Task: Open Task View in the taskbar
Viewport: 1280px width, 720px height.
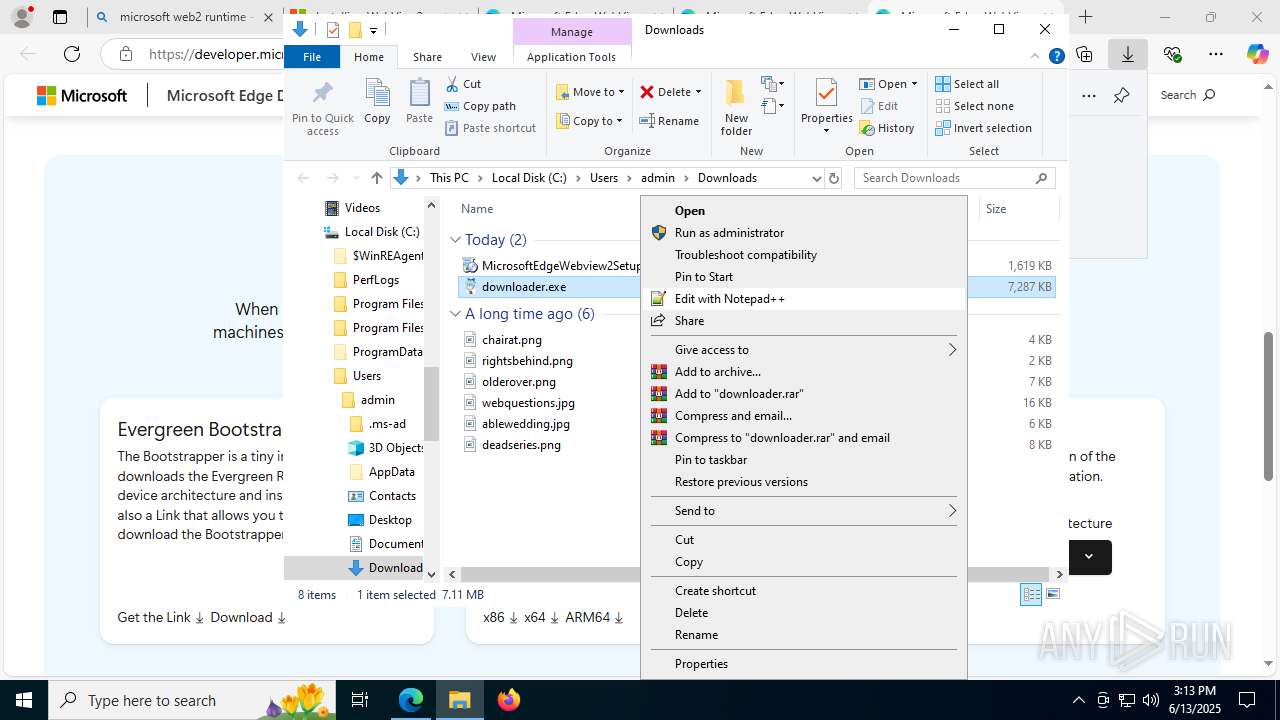Action: [x=360, y=700]
